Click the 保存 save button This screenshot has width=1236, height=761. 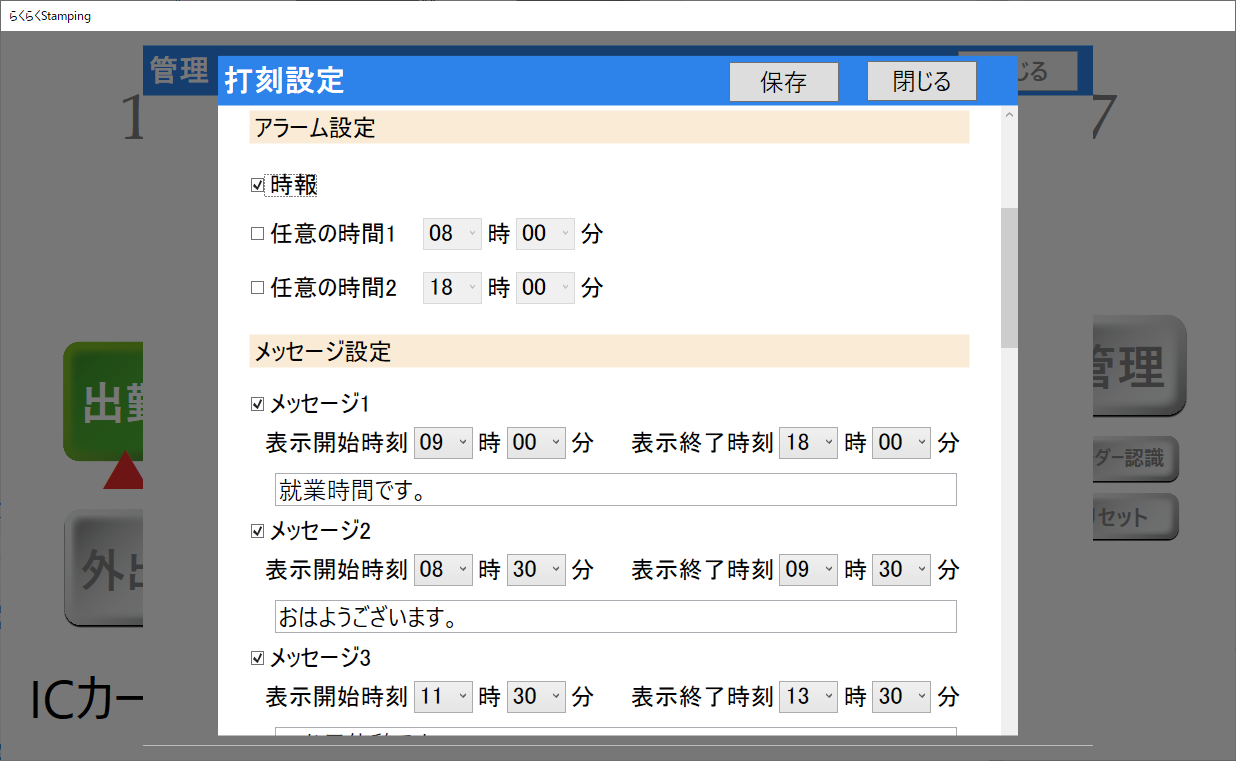coord(783,82)
